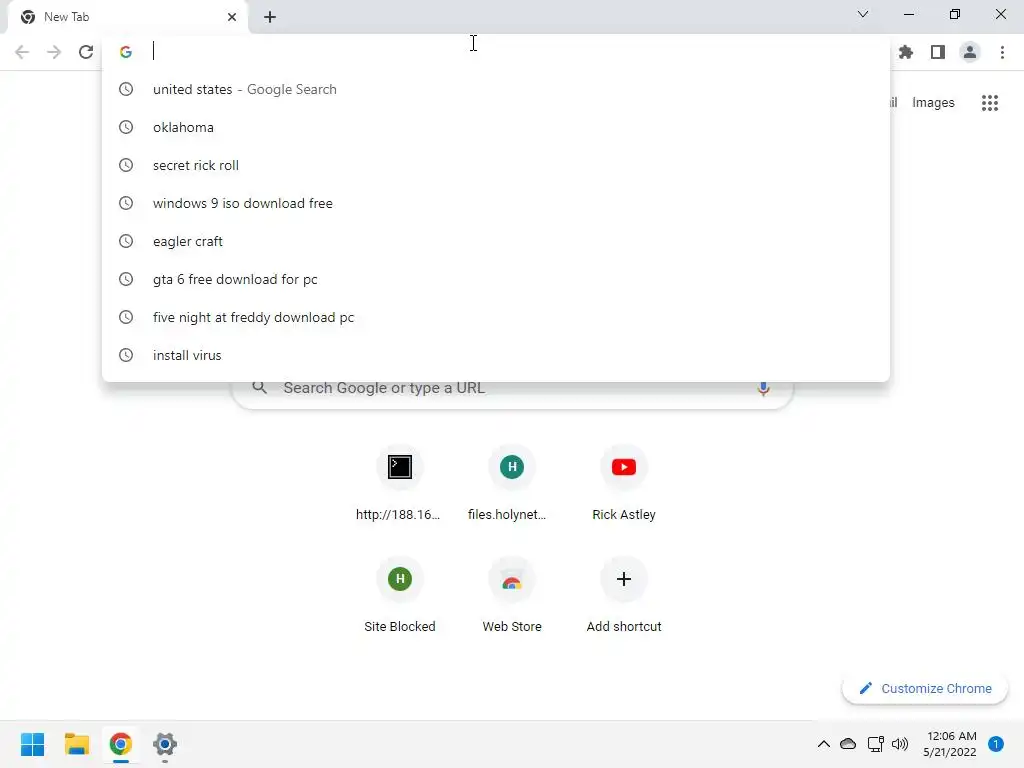Image resolution: width=1024 pixels, height=768 pixels.
Task: Add a new shortcut tile
Action: point(624,597)
